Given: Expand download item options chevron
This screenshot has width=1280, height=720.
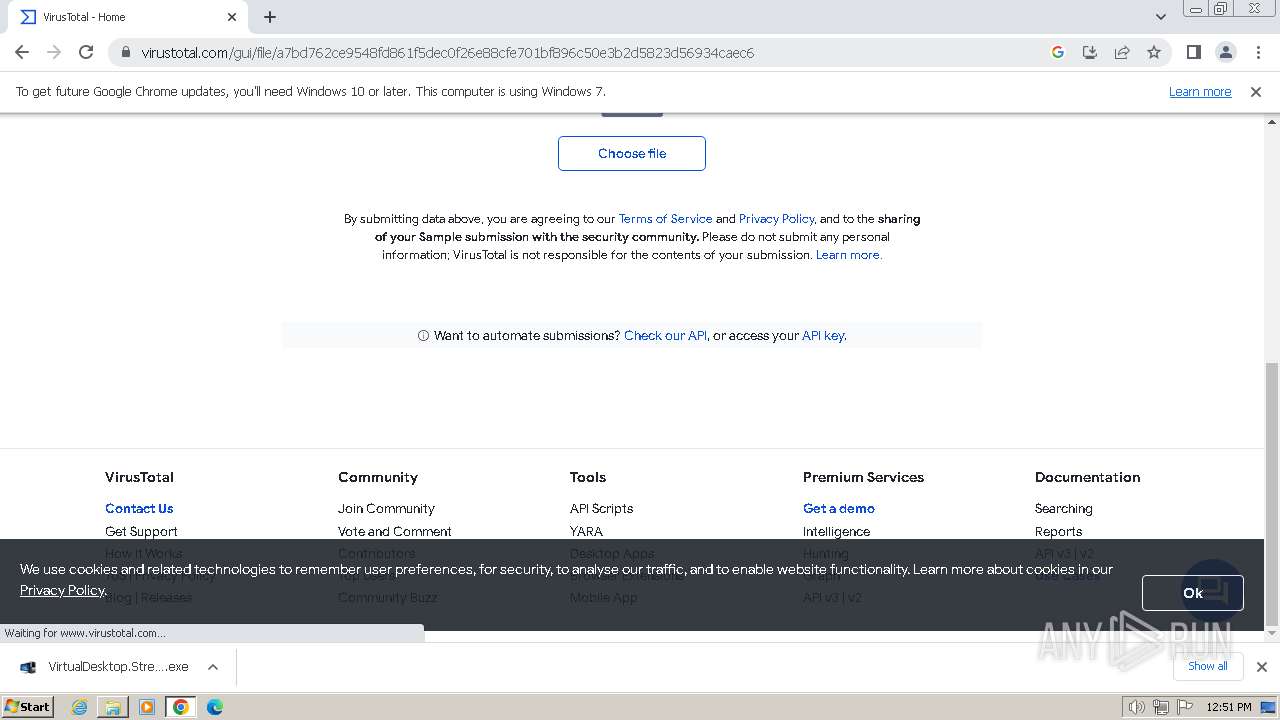Looking at the screenshot, I should [213, 666].
